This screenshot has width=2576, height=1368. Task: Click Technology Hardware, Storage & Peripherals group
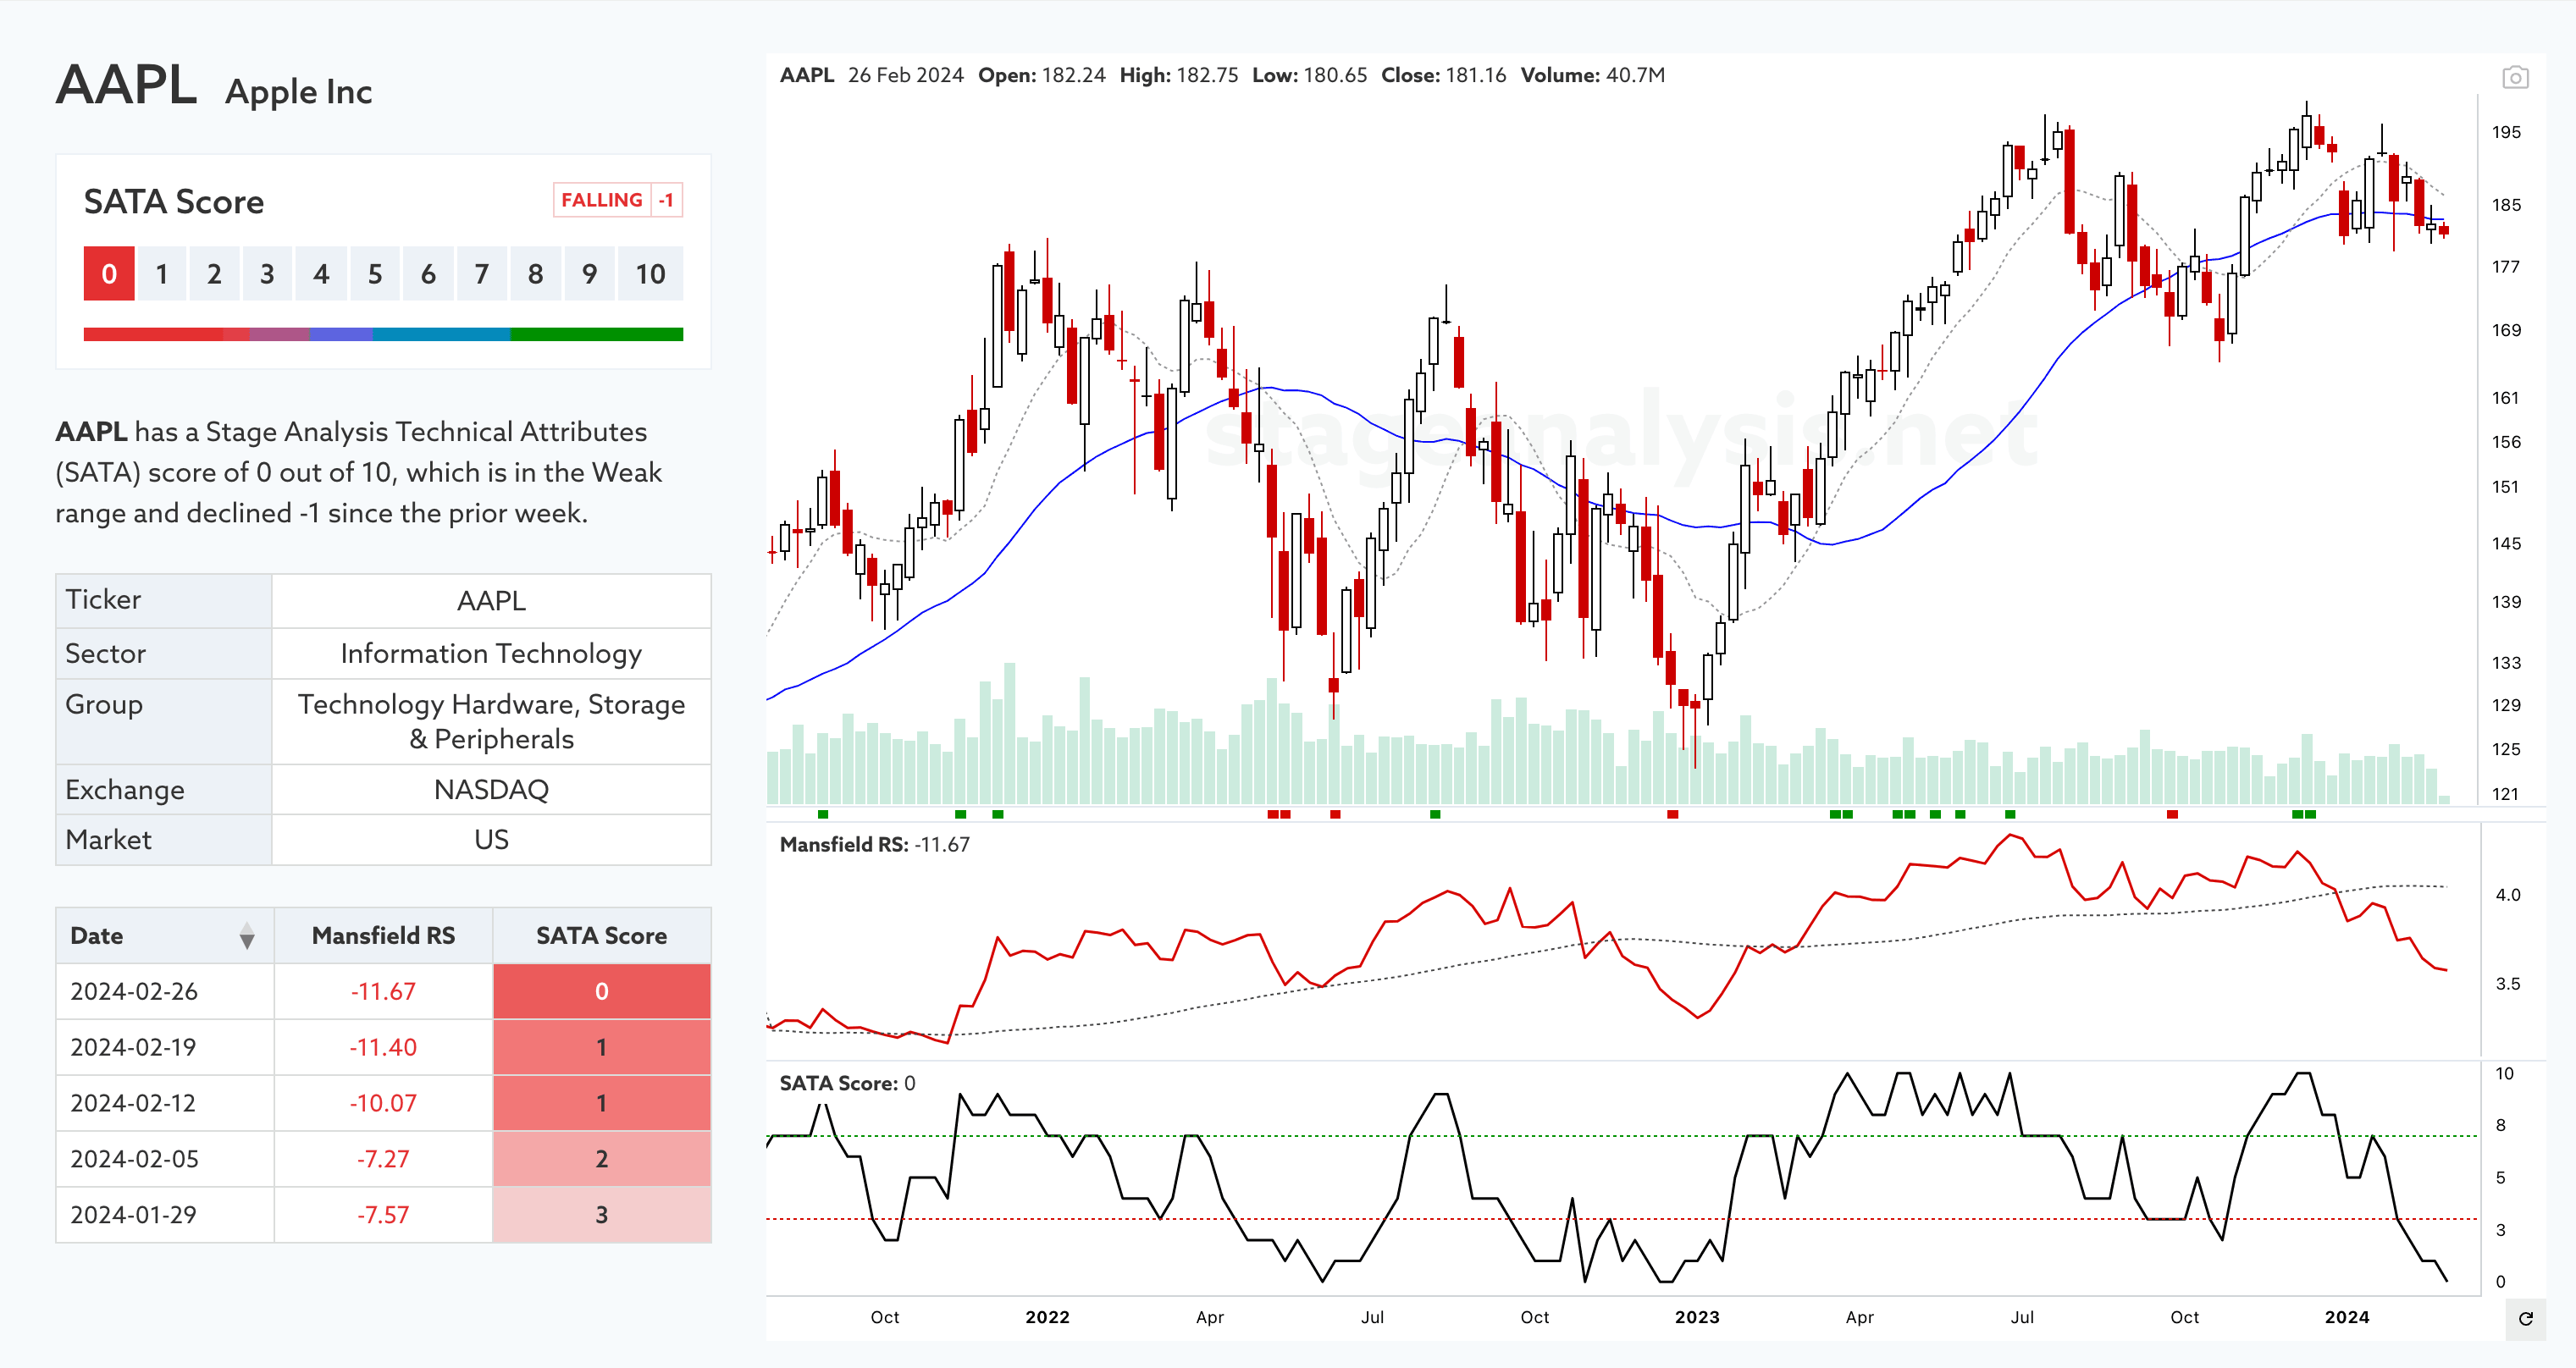pyautogui.click(x=491, y=722)
